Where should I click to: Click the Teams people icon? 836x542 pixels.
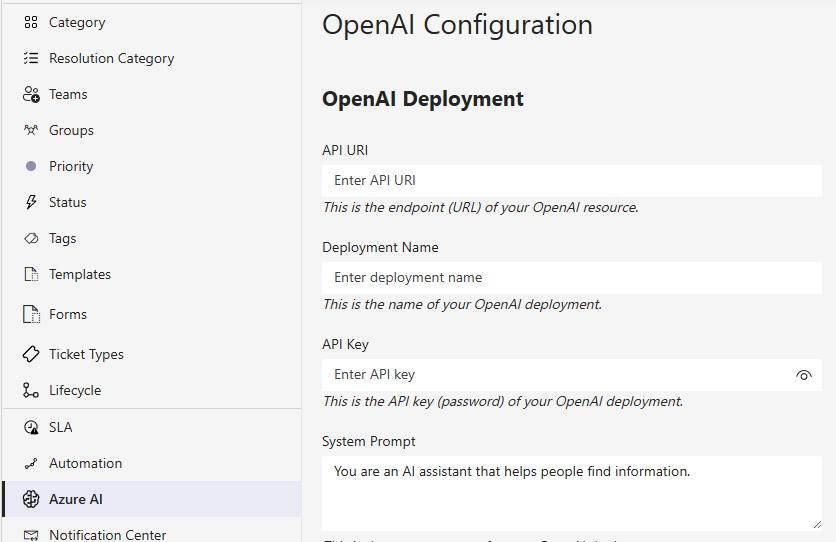pyautogui.click(x=31, y=94)
